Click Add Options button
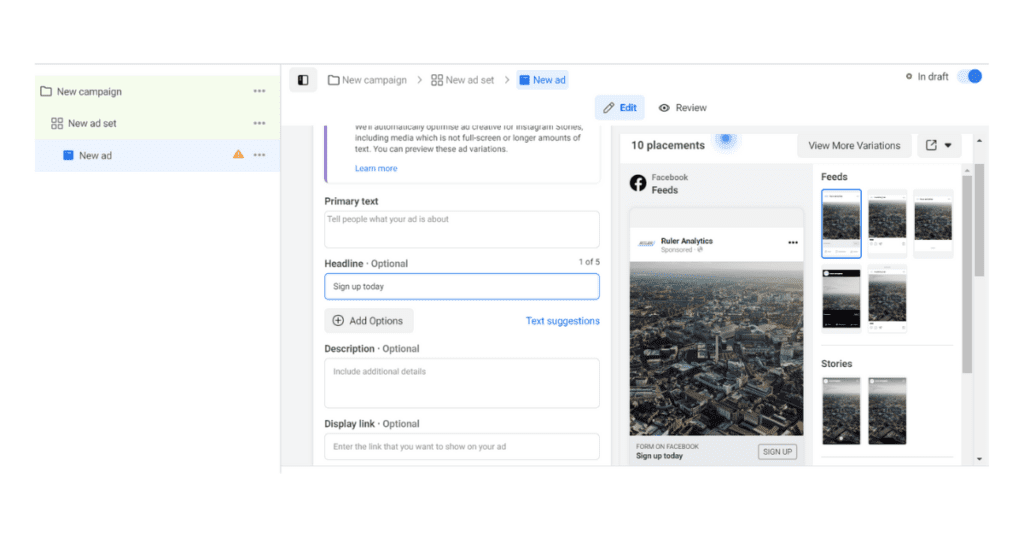 (369, 321)
